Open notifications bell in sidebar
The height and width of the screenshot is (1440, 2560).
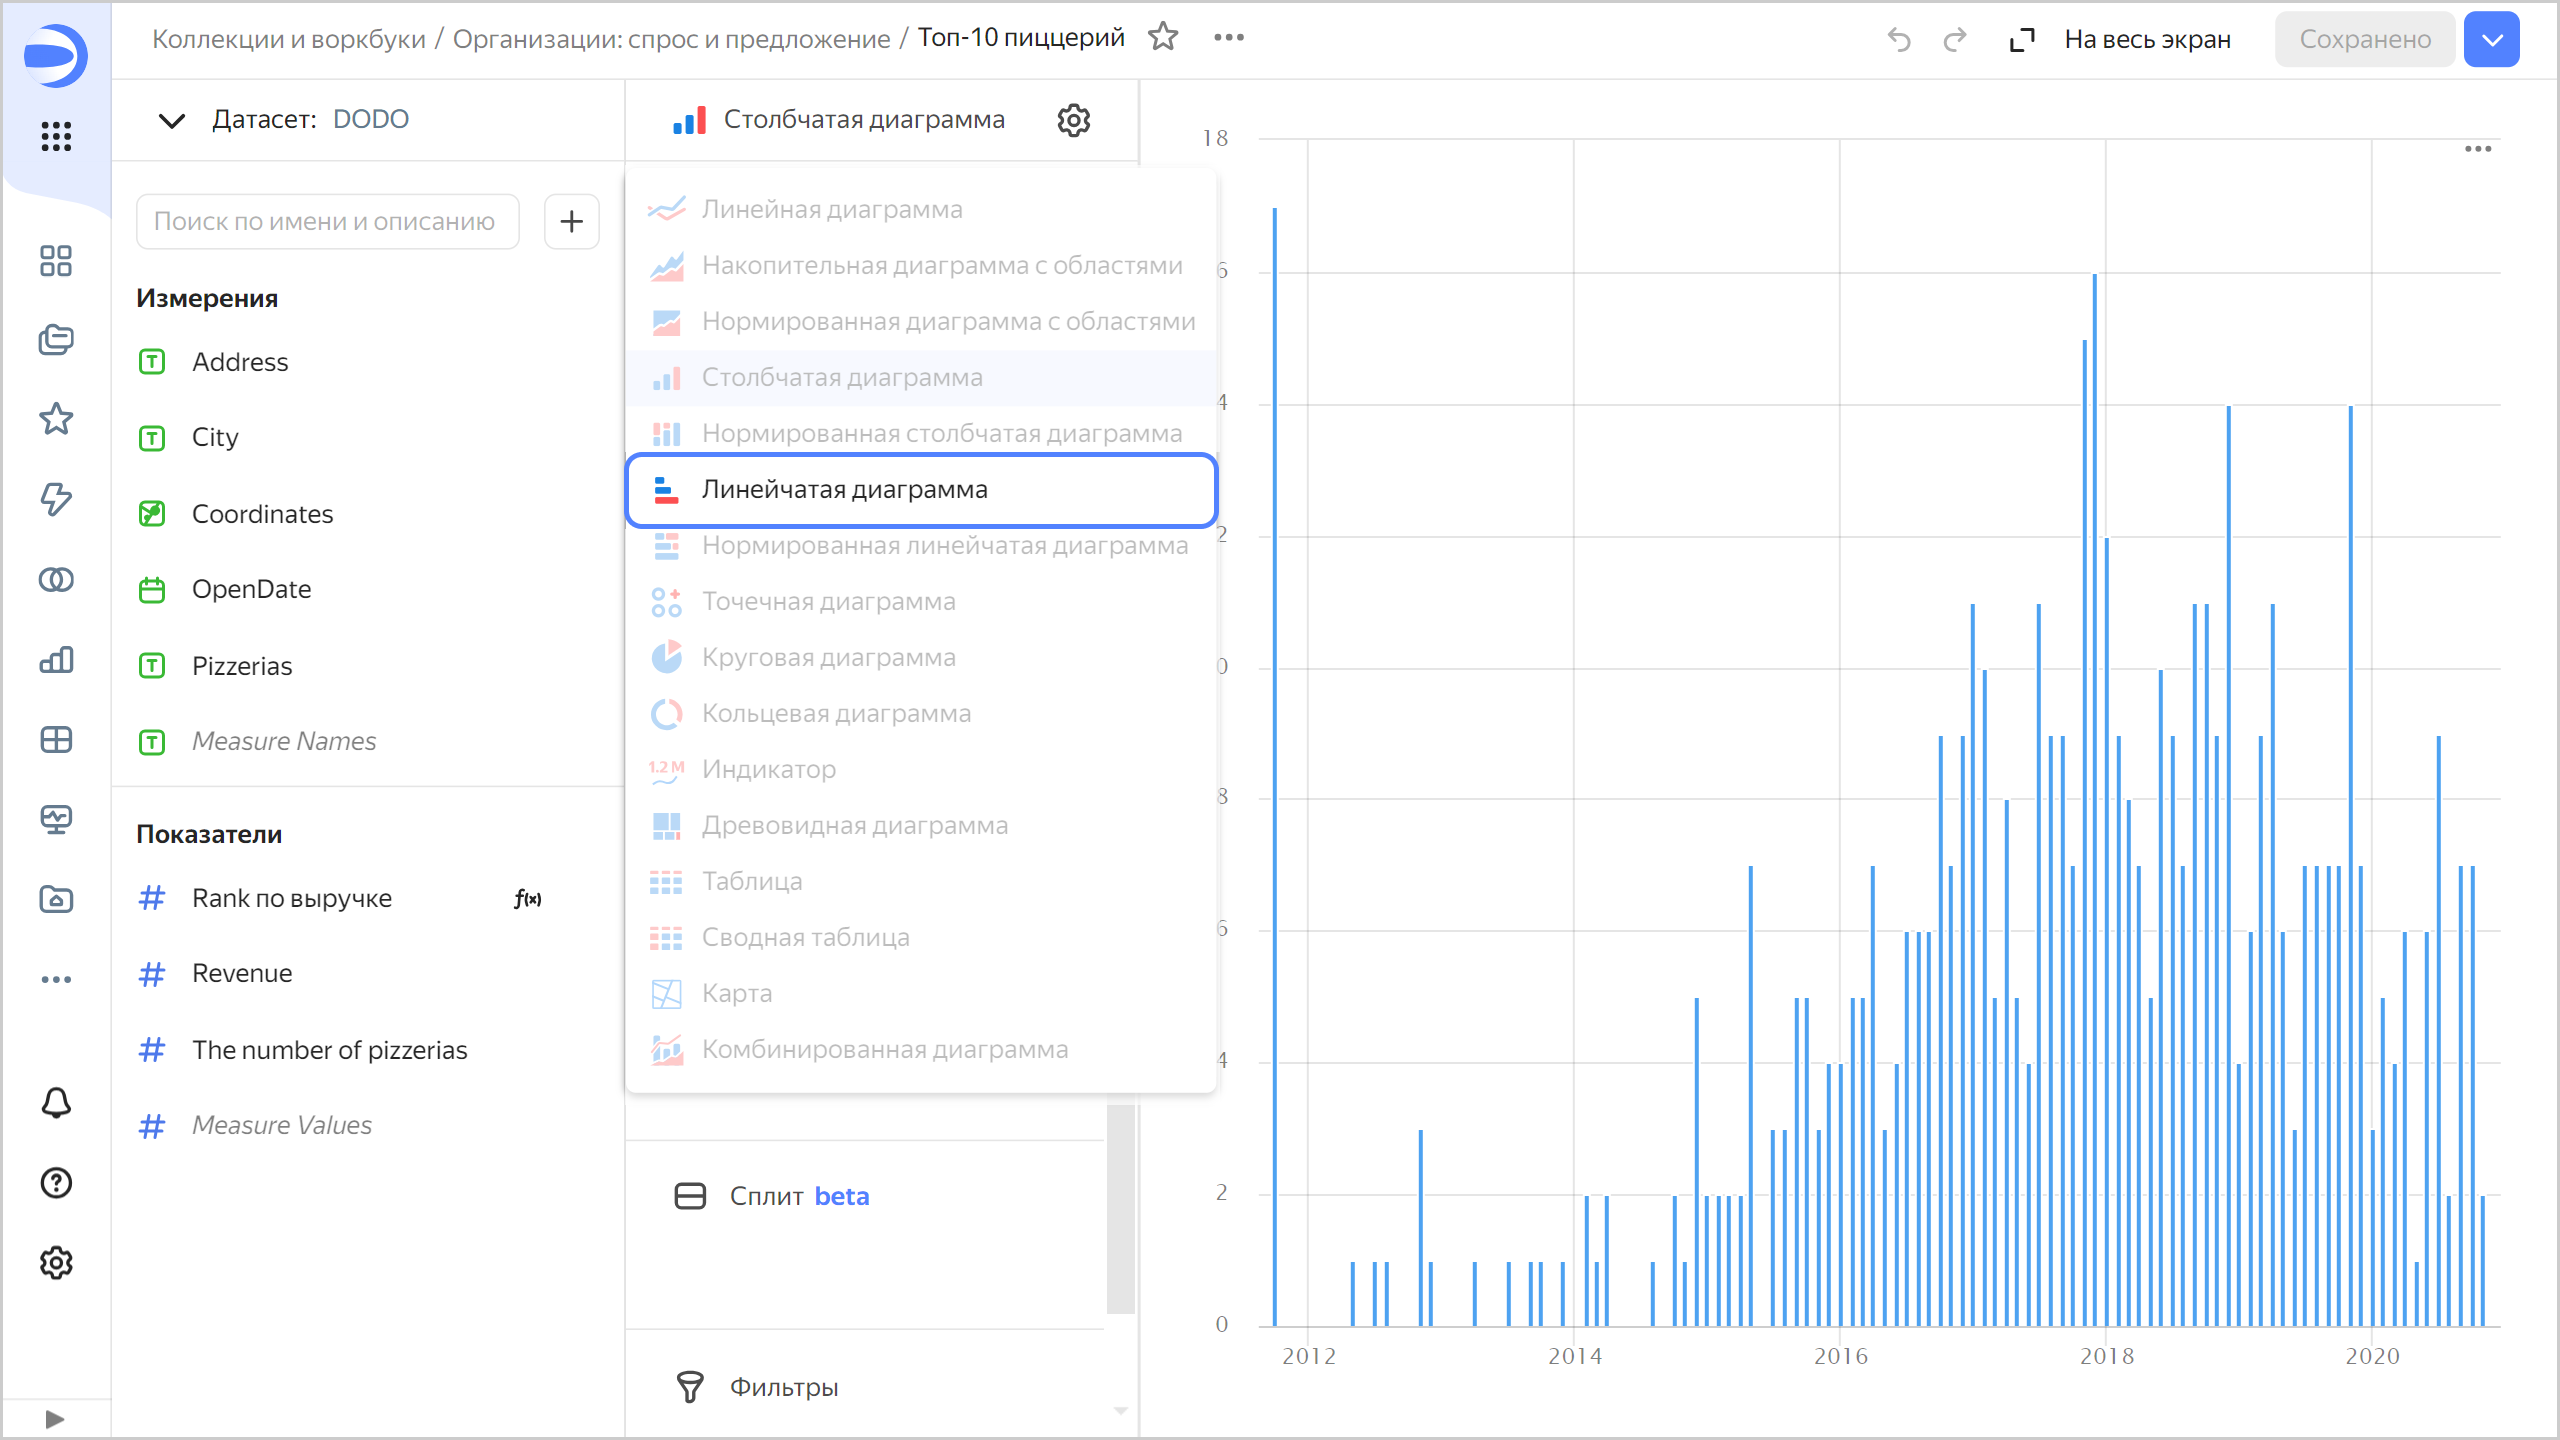tap(56, 1103)
